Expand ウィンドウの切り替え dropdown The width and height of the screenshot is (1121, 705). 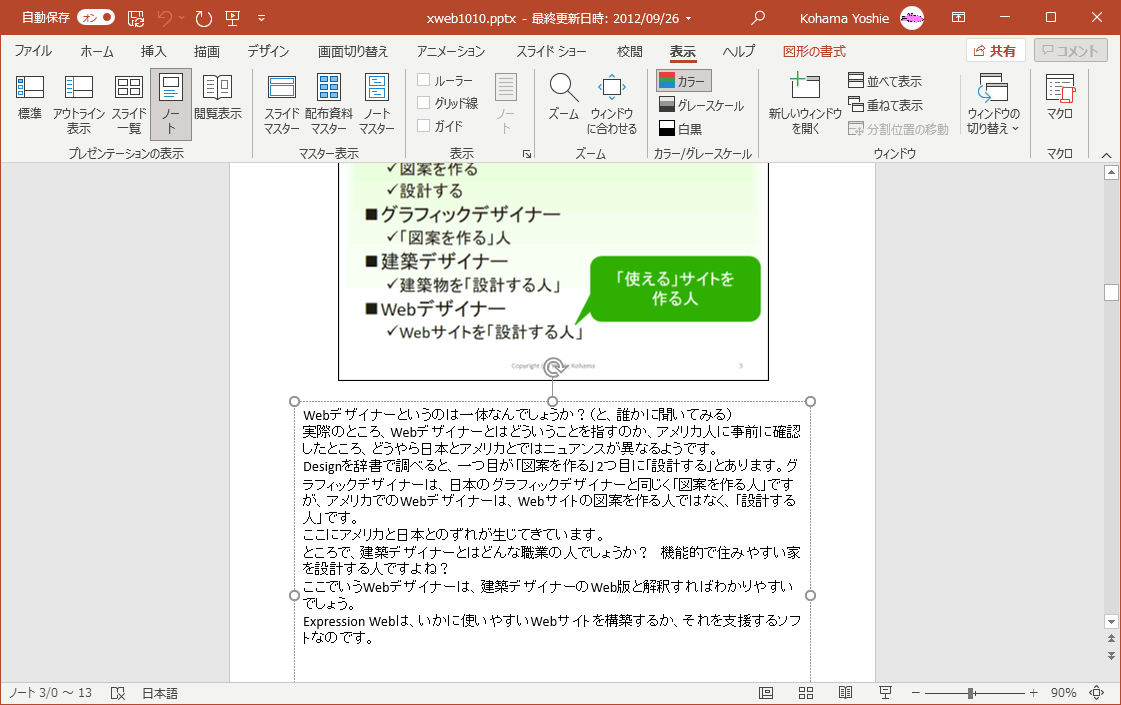pyautogui.click(x=993, y=103)
